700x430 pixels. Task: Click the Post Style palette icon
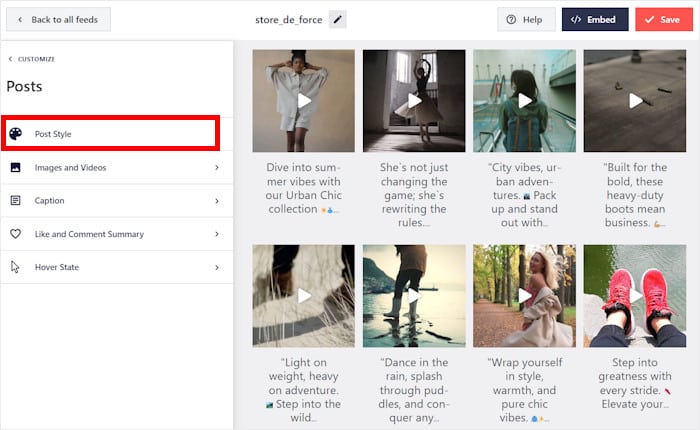click(16, 134)
